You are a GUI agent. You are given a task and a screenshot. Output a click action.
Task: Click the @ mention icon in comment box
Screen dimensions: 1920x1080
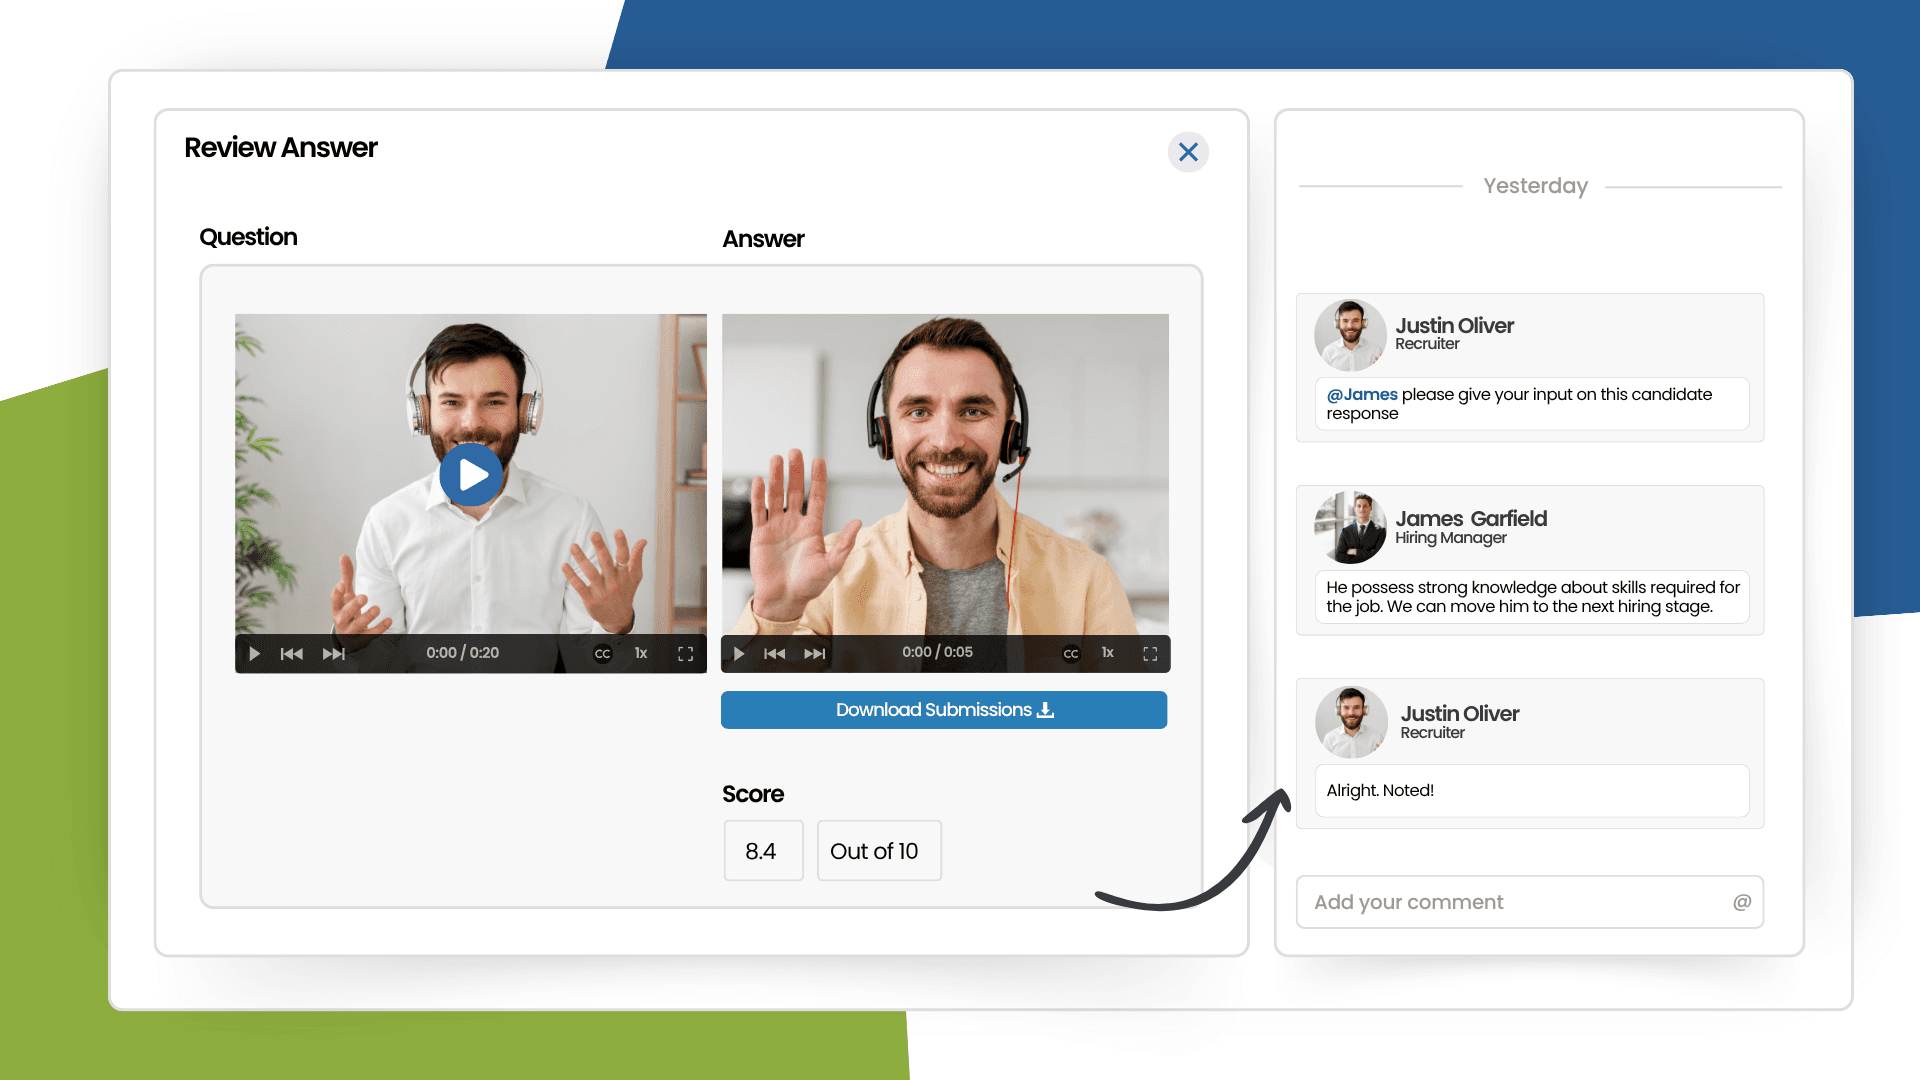point(1742,902)
